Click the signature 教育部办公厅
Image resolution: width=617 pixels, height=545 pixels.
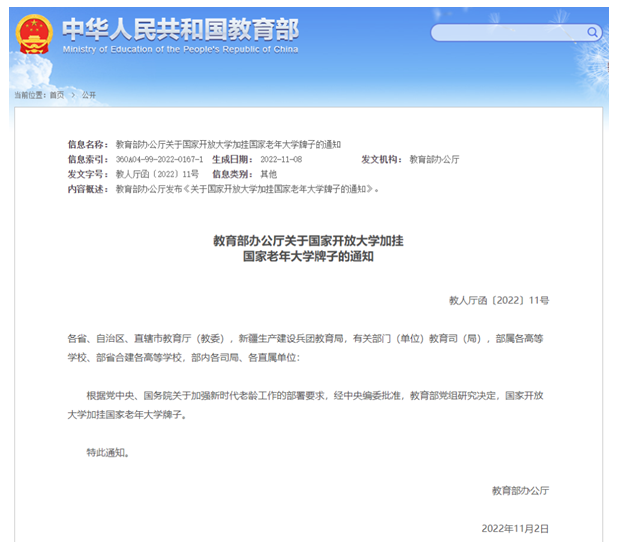(x=521, y=491)
